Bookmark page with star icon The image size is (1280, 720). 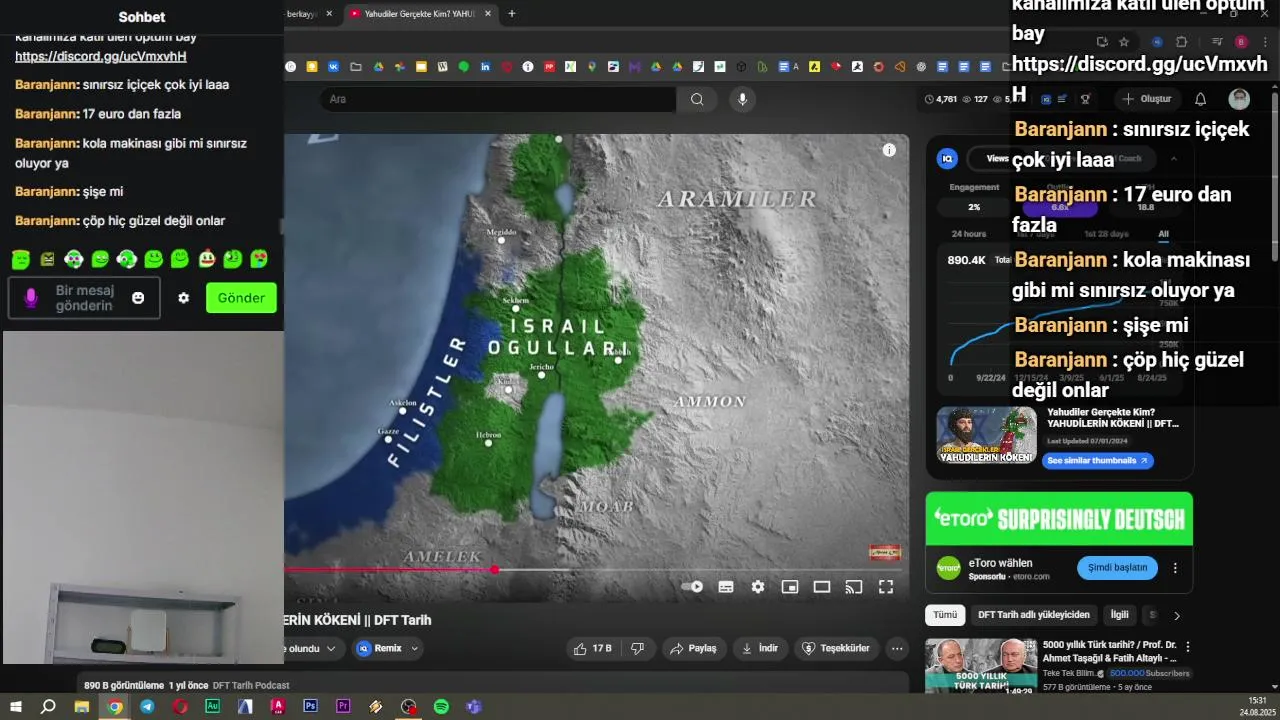(1124, 42)
